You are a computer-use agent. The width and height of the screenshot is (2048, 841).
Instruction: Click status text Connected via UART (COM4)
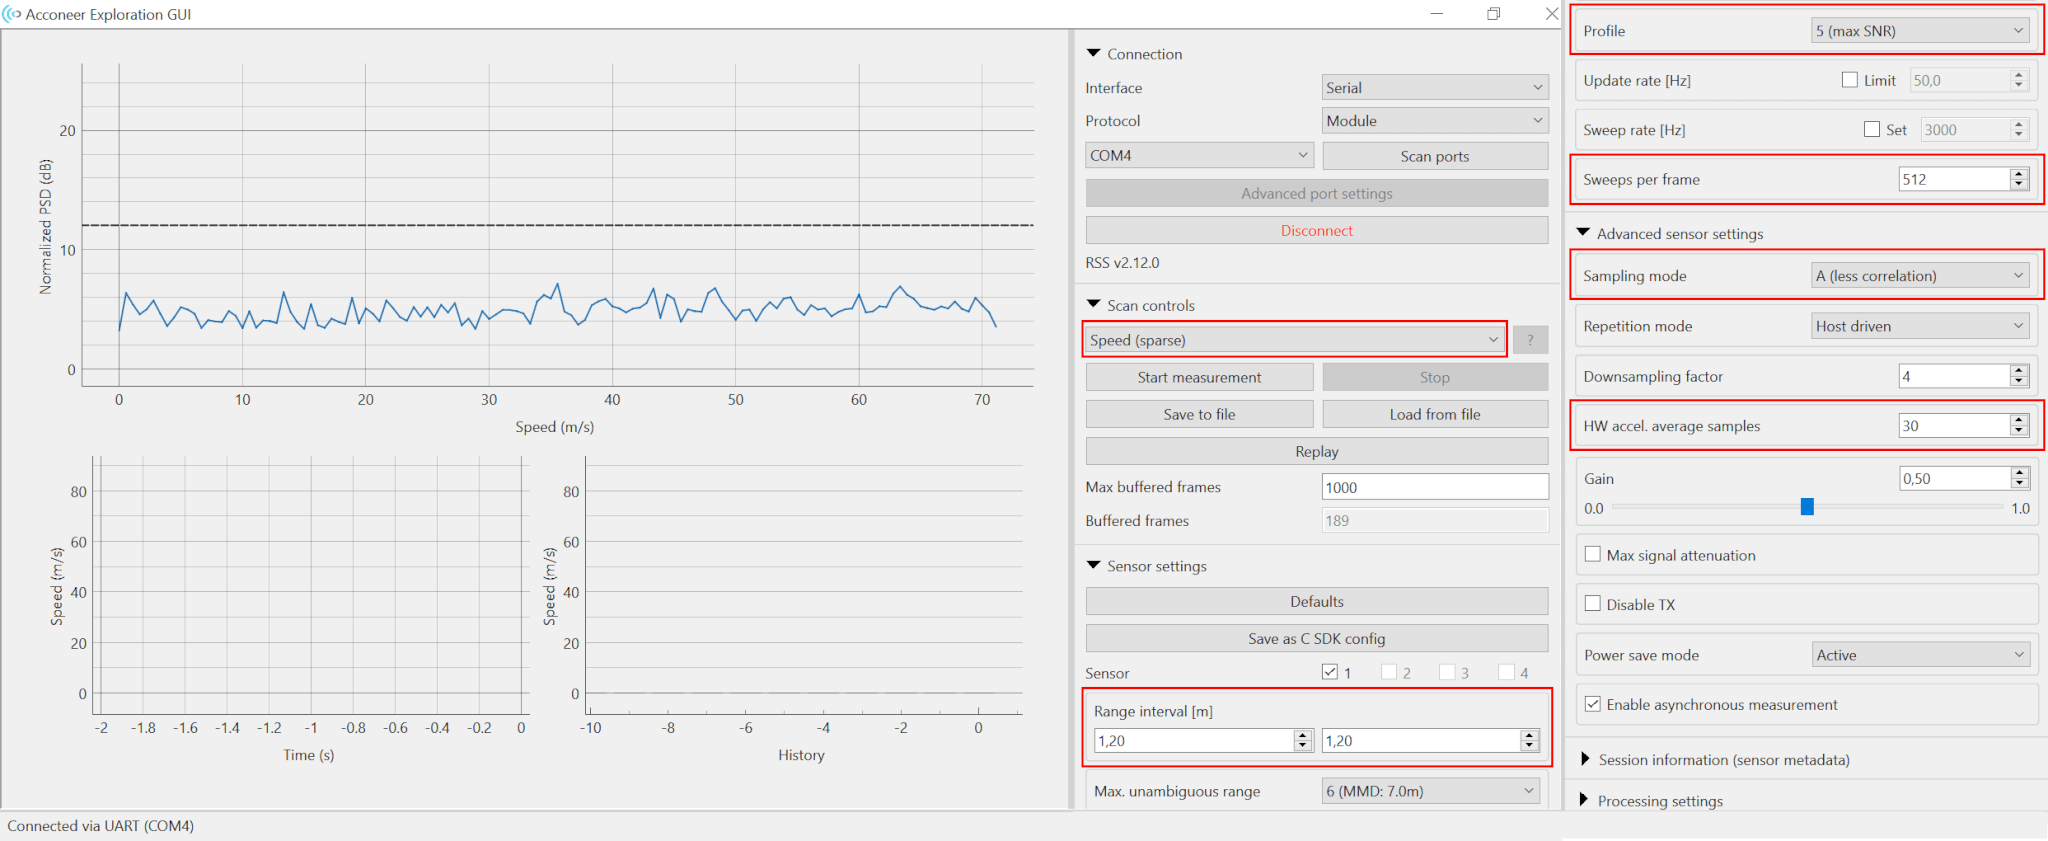(x=101, y=825)
